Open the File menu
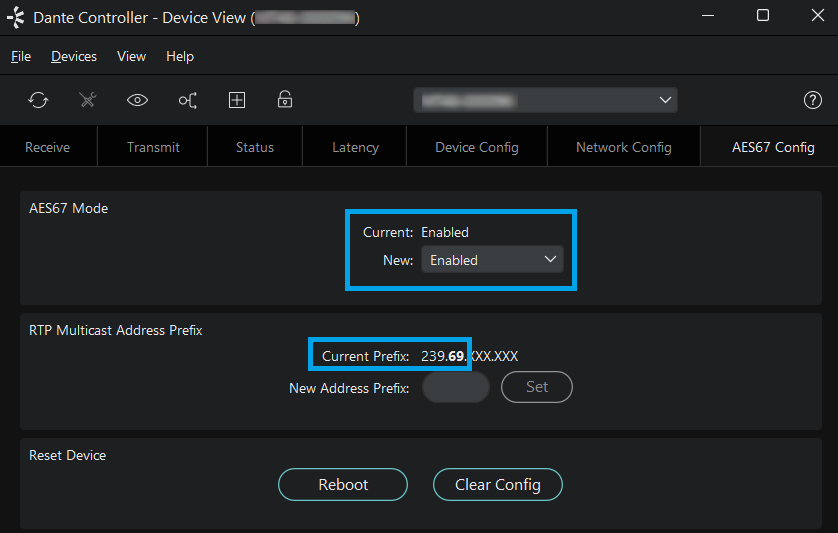838x533 pixels. [21, 56]
